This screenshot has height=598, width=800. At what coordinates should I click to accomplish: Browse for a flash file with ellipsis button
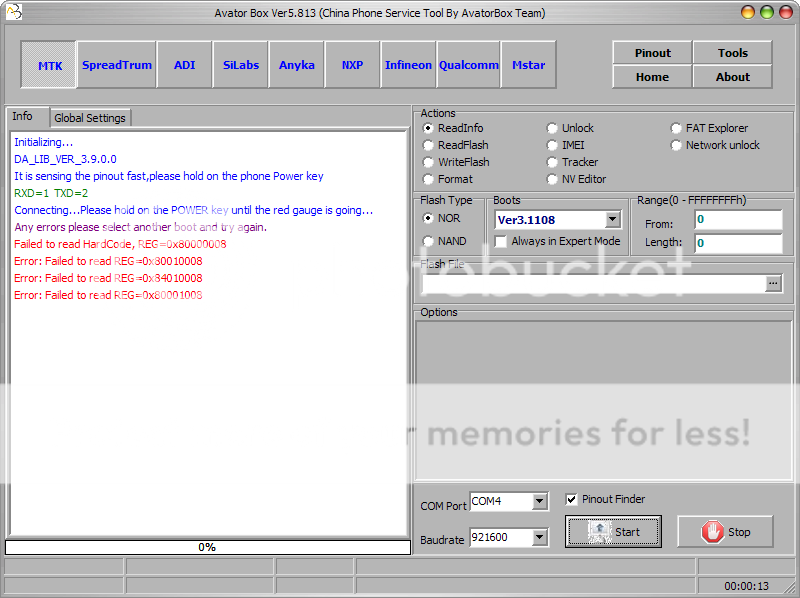point(773,284)
